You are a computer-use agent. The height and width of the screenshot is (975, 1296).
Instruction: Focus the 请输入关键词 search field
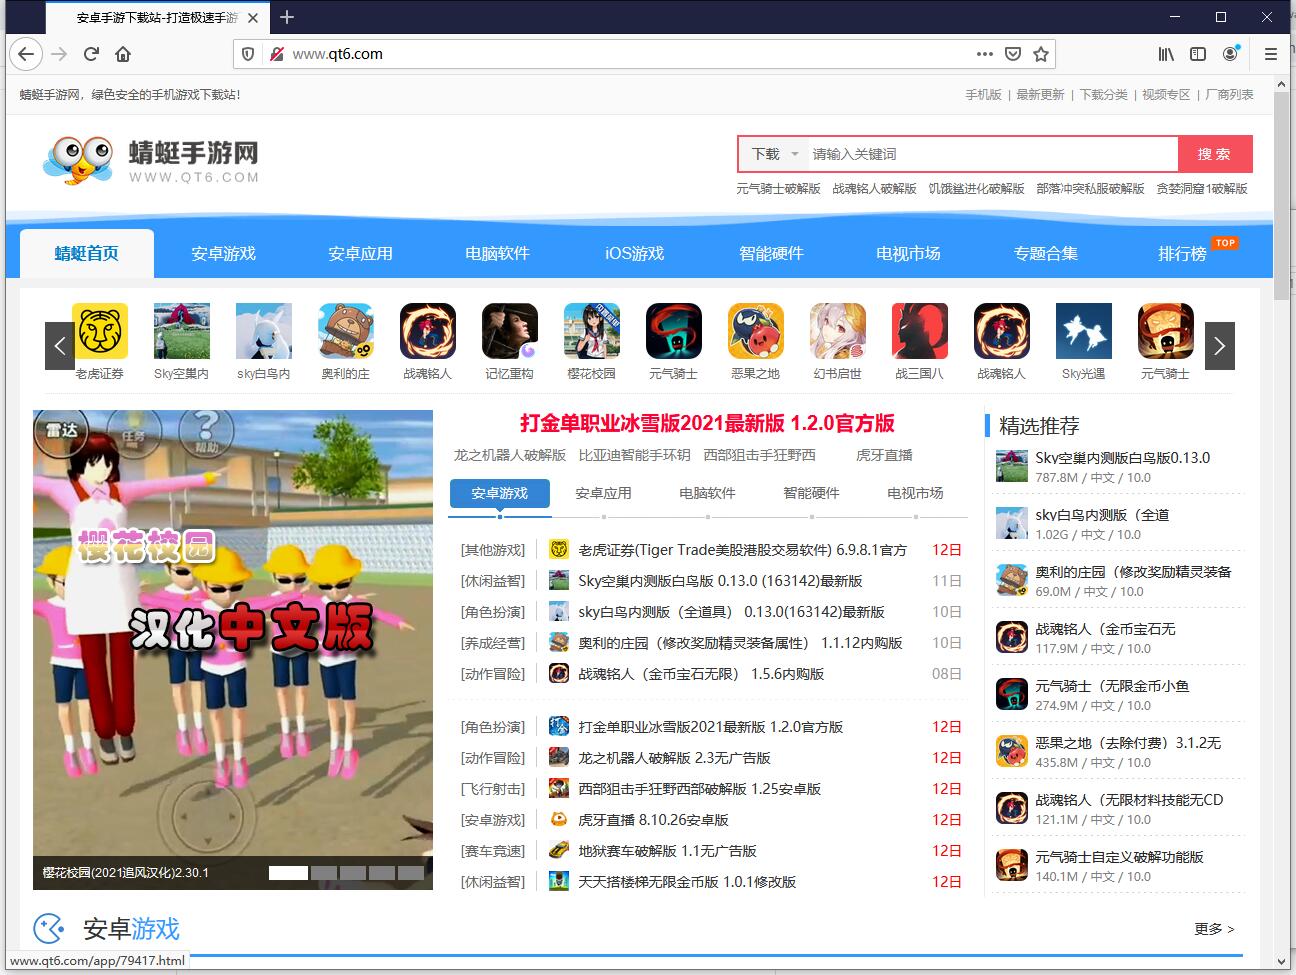coord(992,154)
